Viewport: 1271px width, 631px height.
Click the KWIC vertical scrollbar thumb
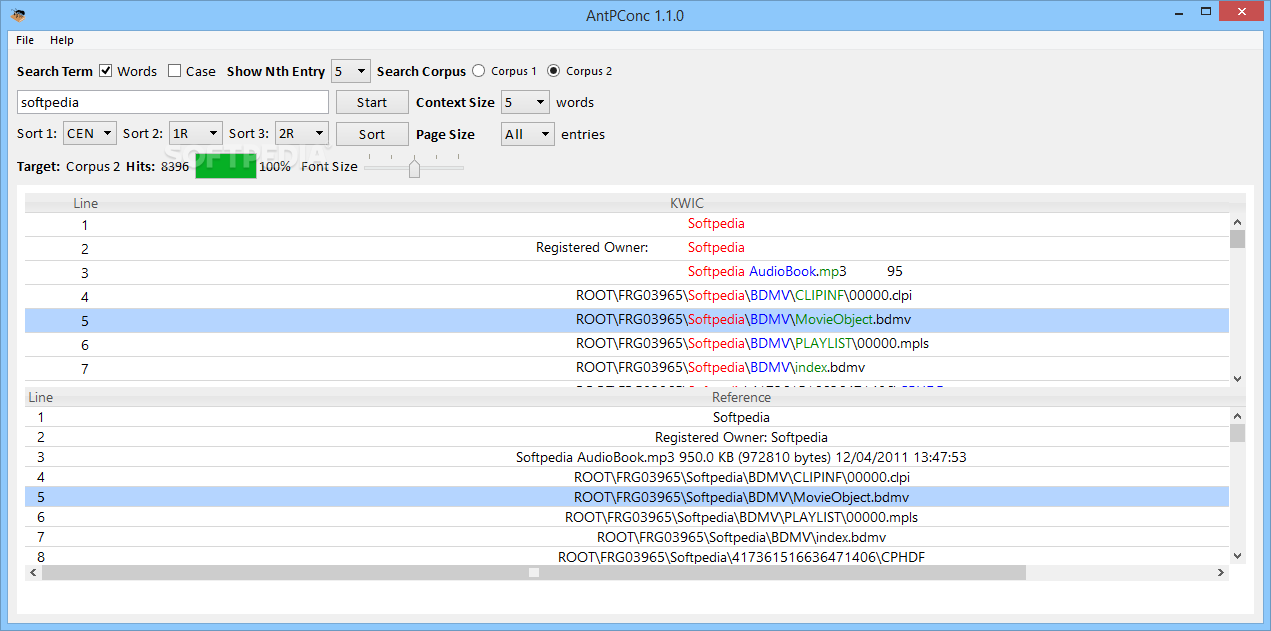tap(1237, 239)
